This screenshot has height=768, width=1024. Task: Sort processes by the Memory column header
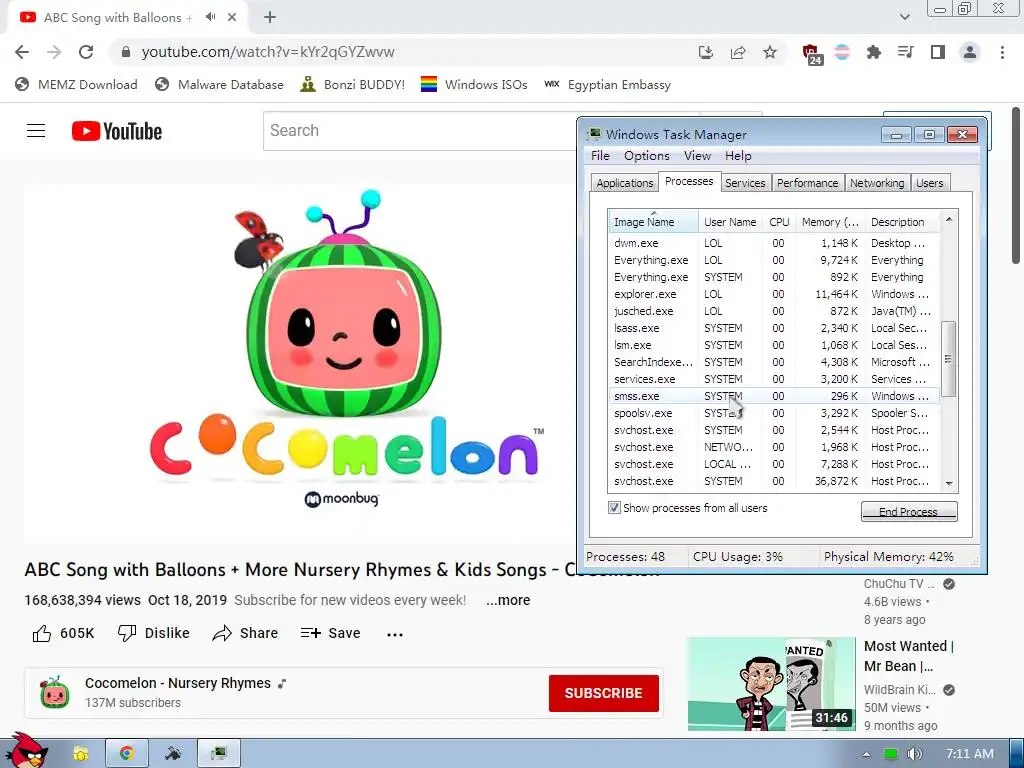(x=830, y=222)
